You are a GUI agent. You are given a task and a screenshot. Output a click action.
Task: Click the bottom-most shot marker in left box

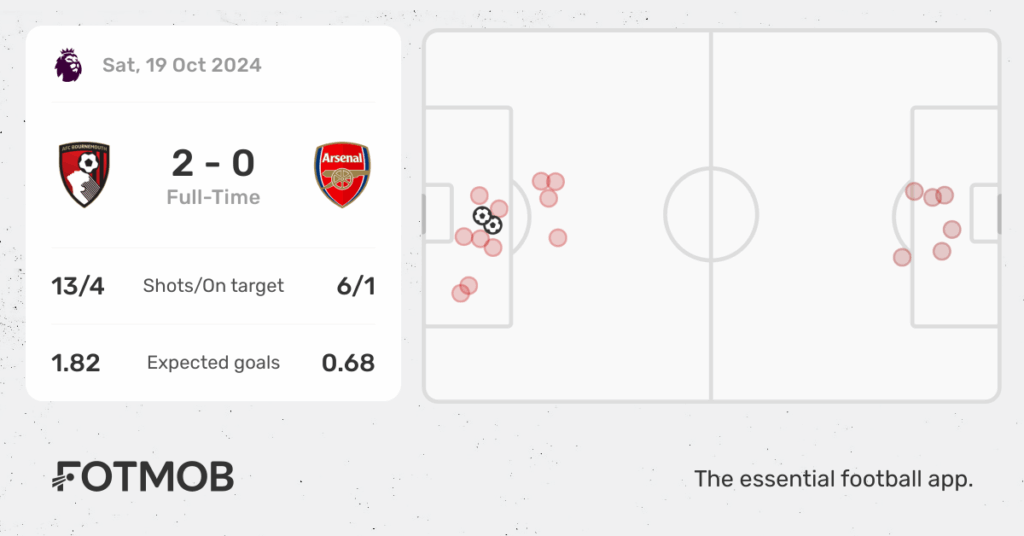pyautogui.click(x=460, y=293)
